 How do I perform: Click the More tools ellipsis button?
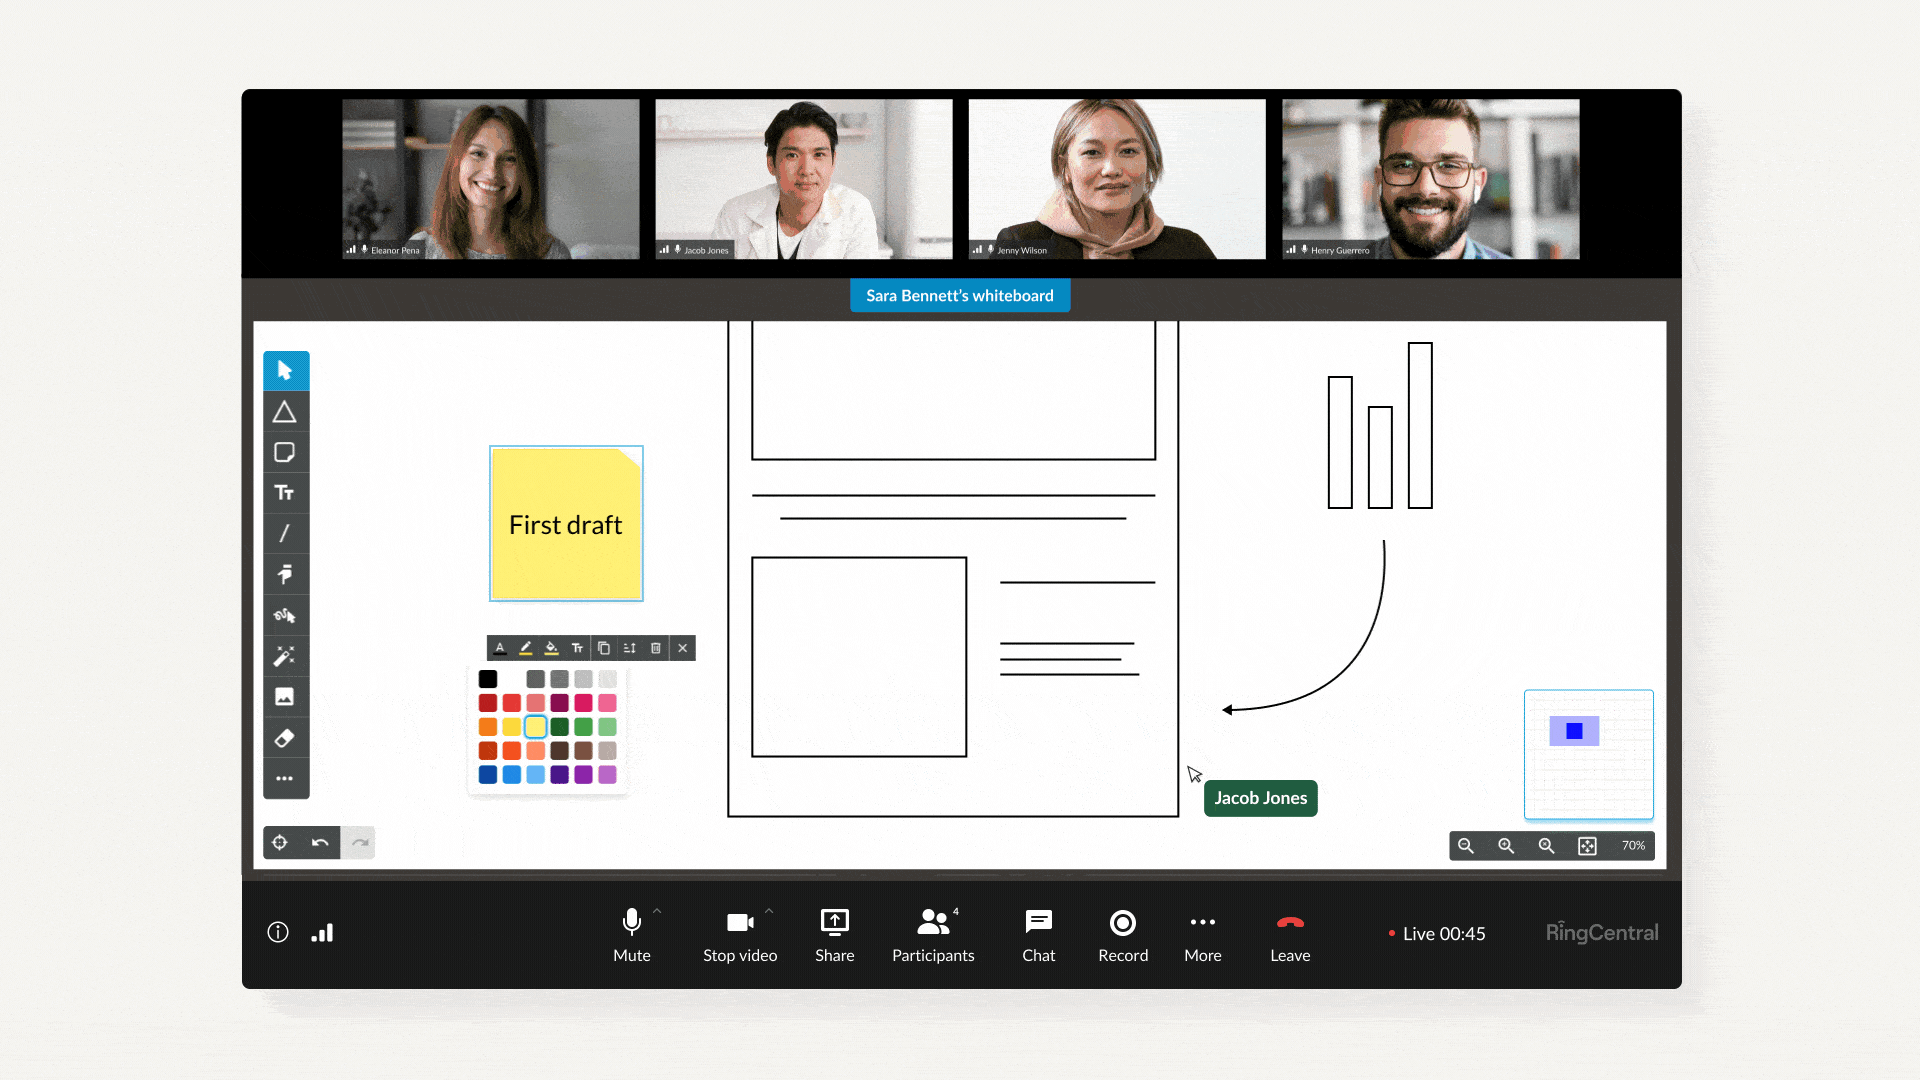coord(285,779)
